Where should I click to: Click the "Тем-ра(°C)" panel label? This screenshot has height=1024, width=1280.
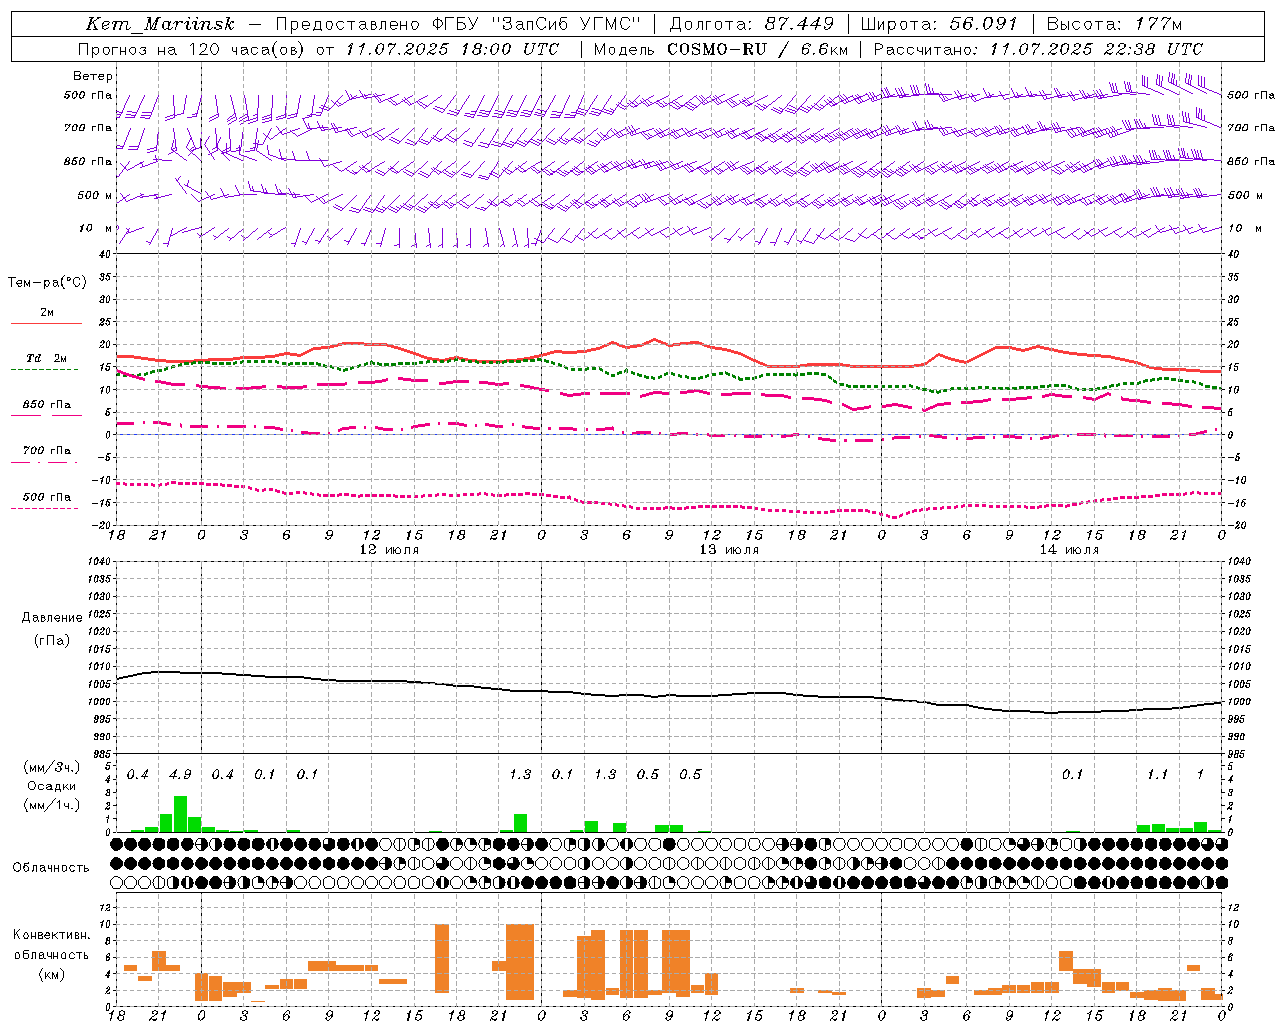pos(47,283)
